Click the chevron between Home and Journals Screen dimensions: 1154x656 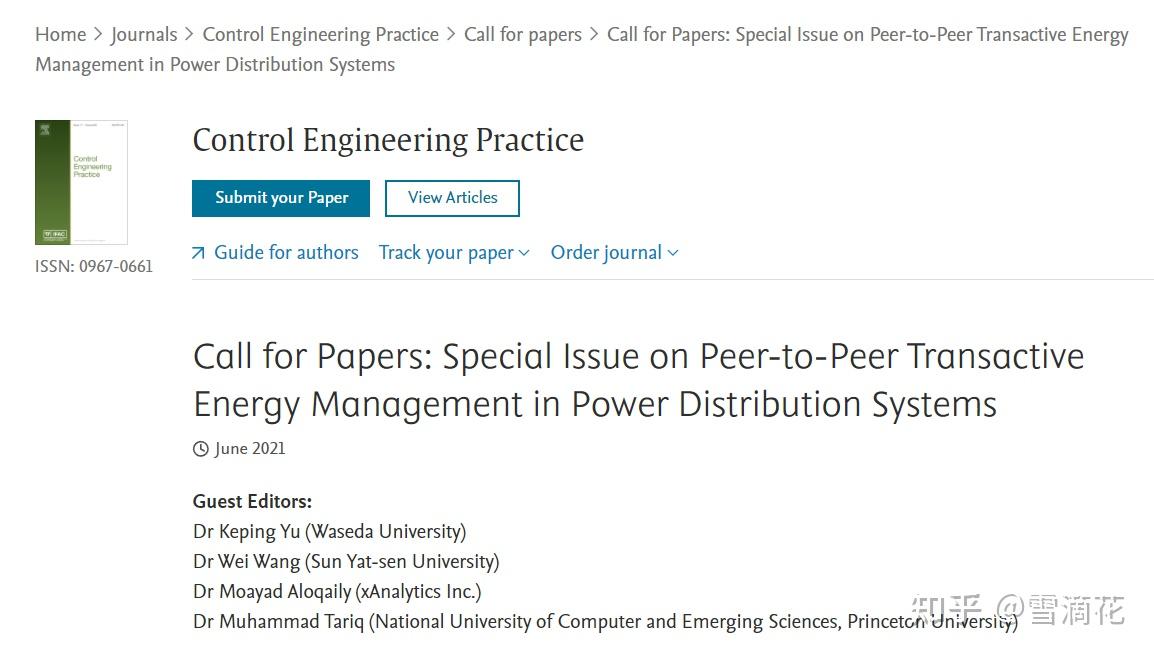(97, 34)
